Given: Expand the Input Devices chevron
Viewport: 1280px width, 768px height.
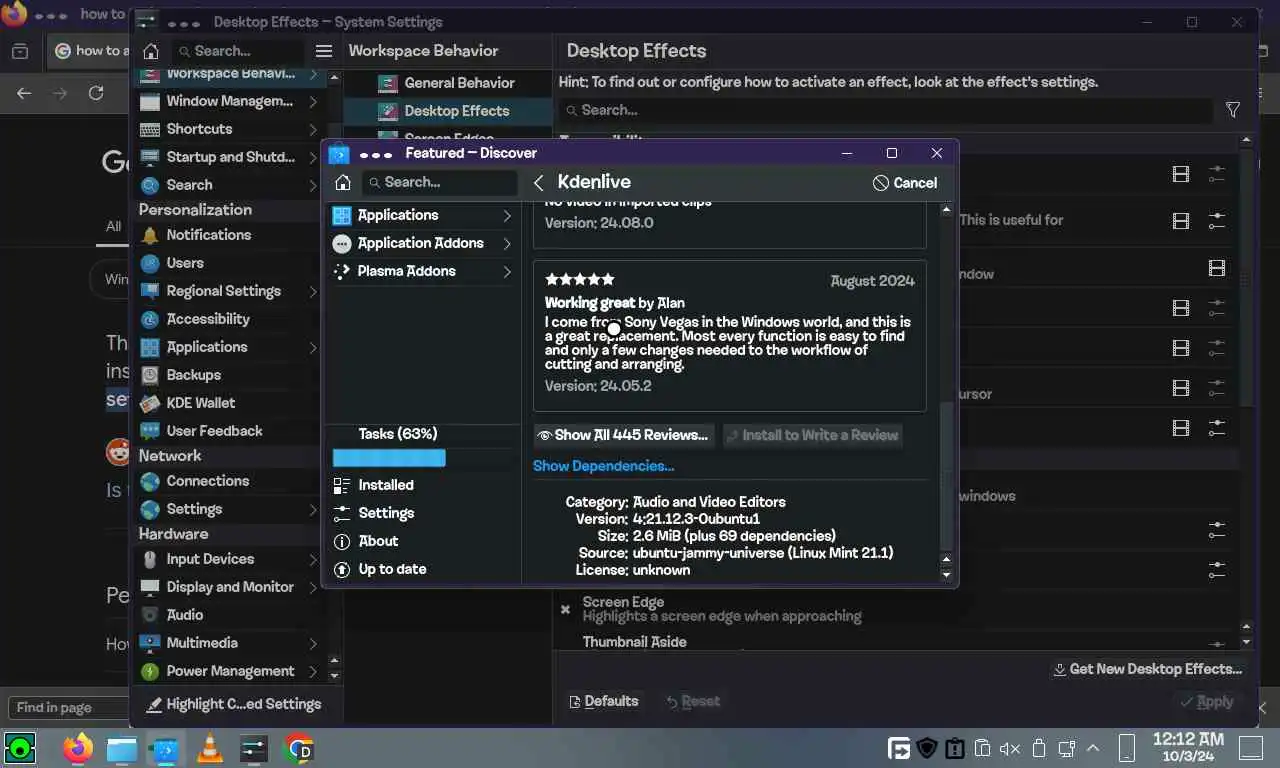Looking at the screenshot, I should point(313,559).
